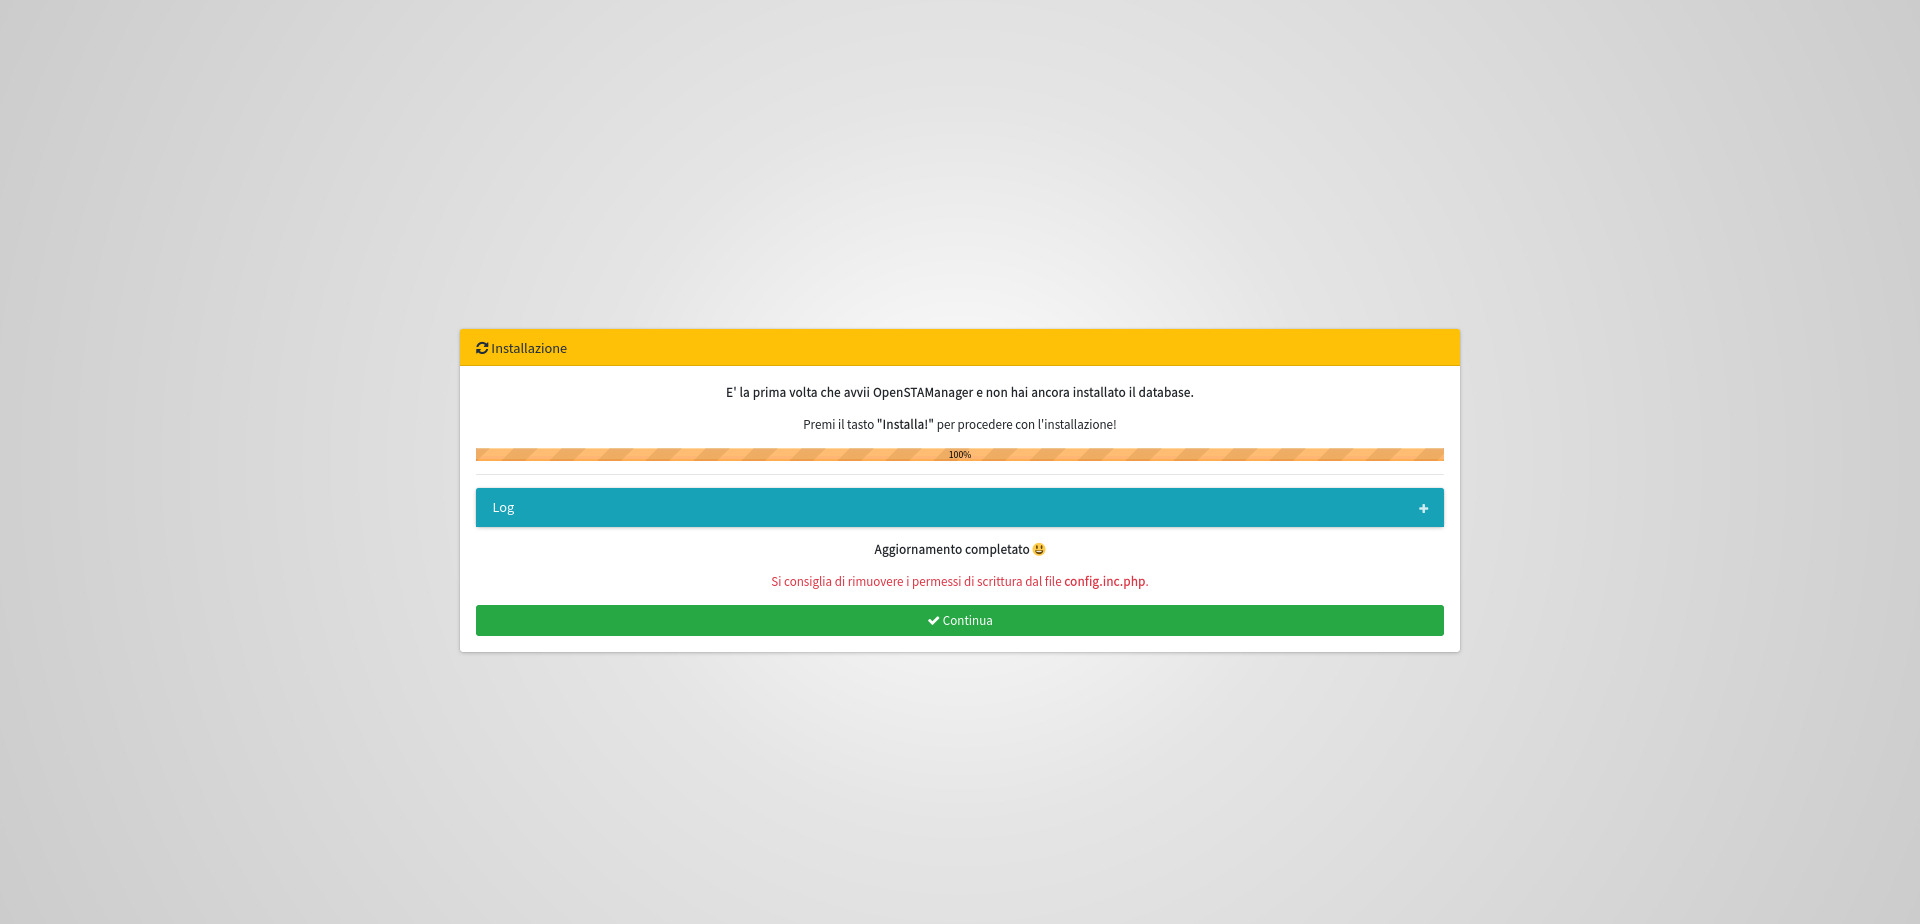Viewport: 1920px width, 924px height.
Task: Click the green Continua button
Action: pos(960,620)
